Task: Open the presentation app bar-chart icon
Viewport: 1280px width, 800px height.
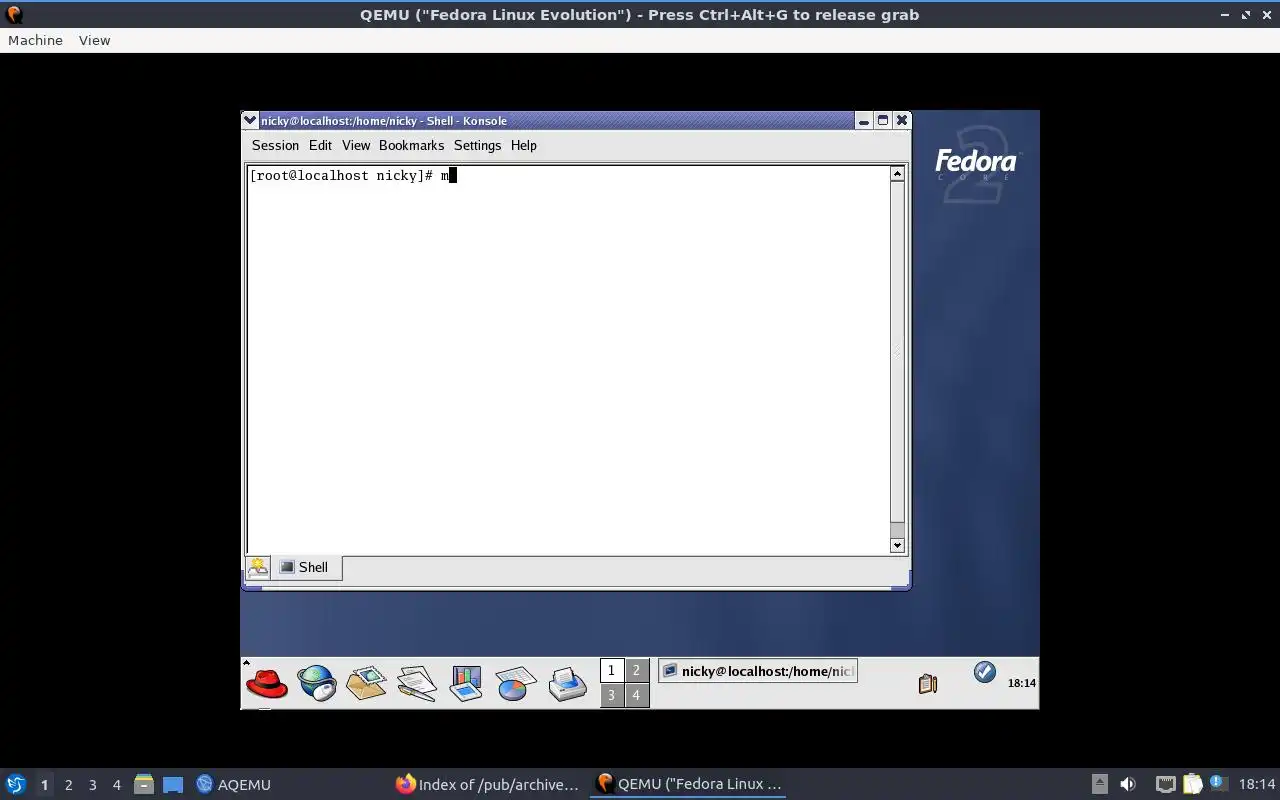Action: [466, 684]
